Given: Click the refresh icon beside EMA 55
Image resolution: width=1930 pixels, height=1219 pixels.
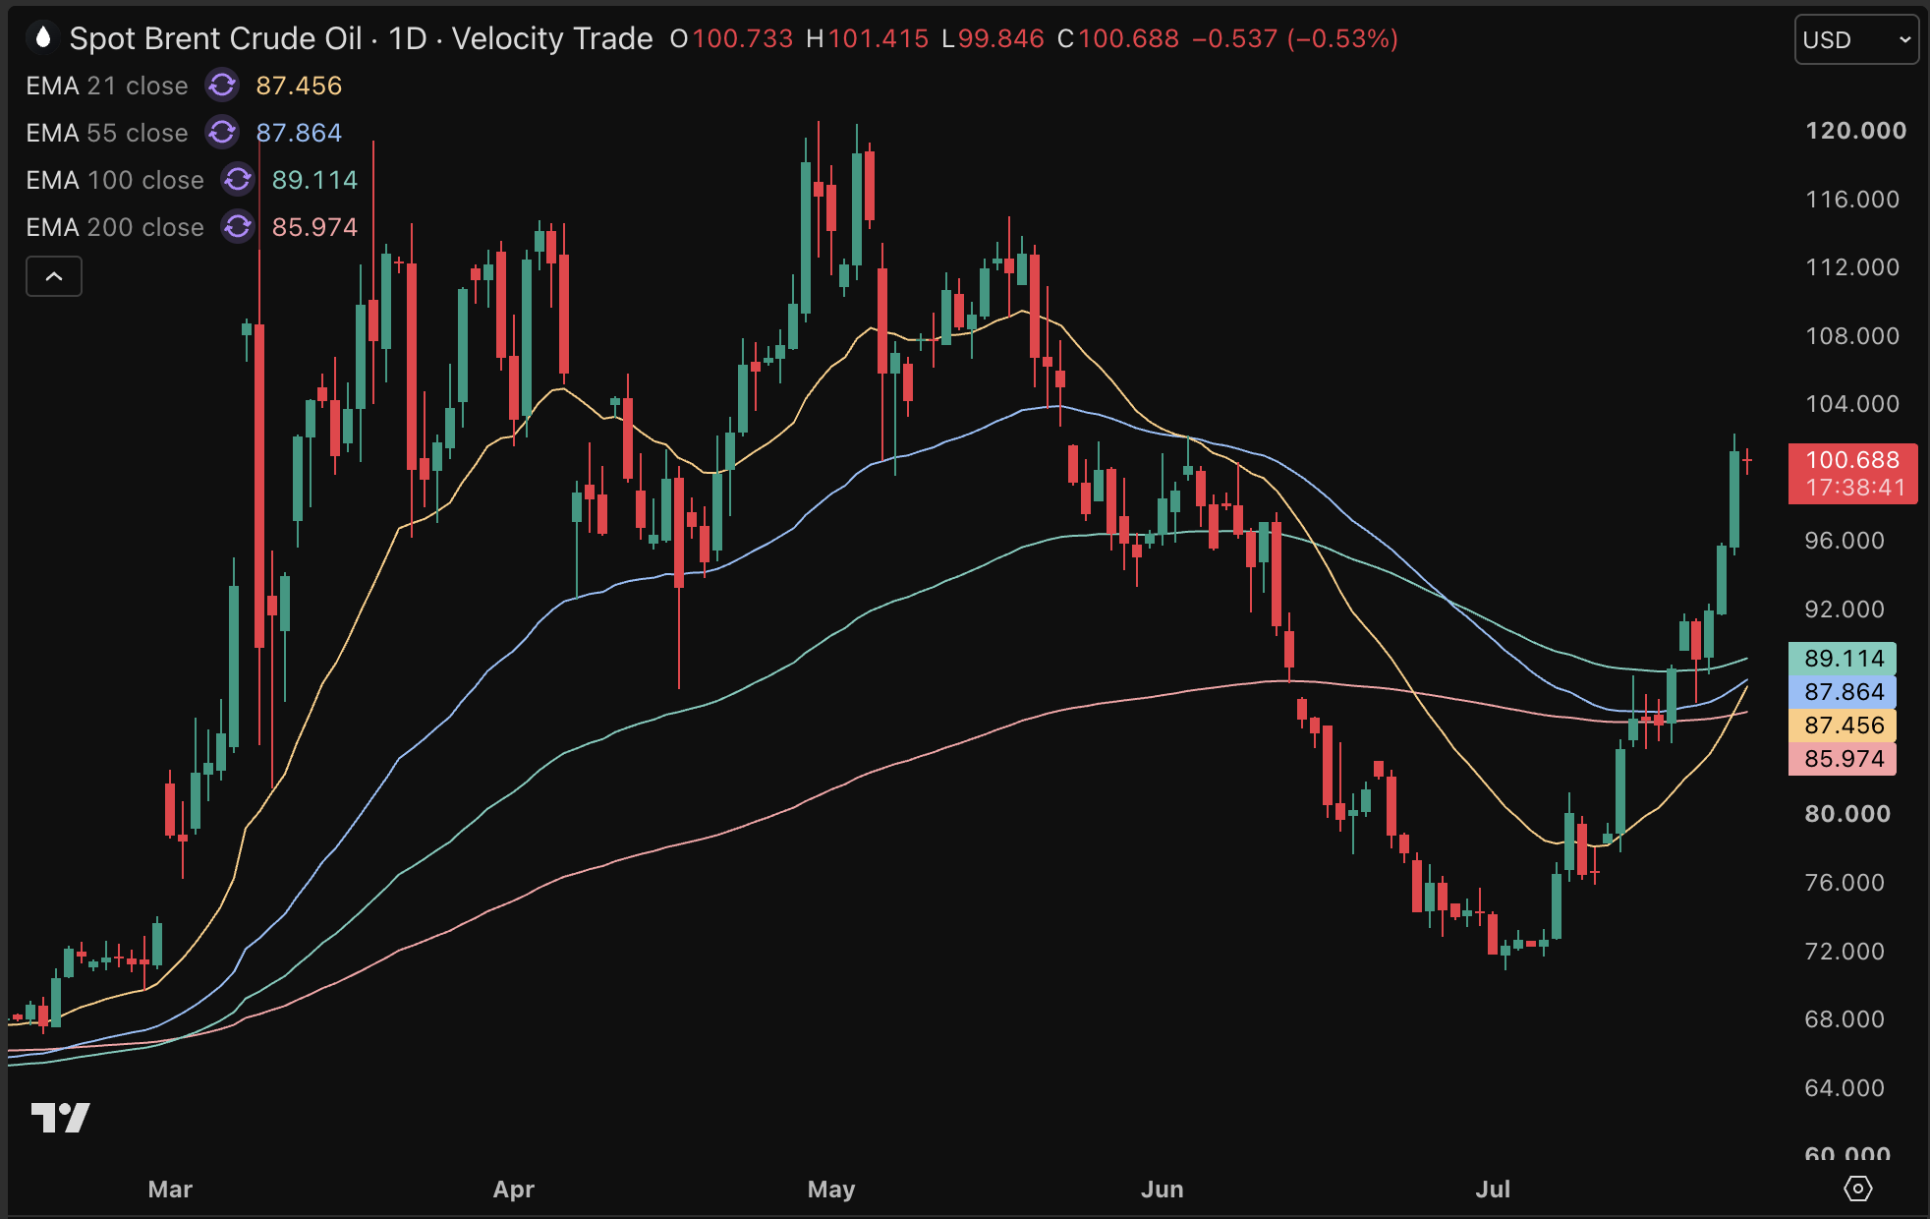Looking at the screenshot, I should point(222,132).
